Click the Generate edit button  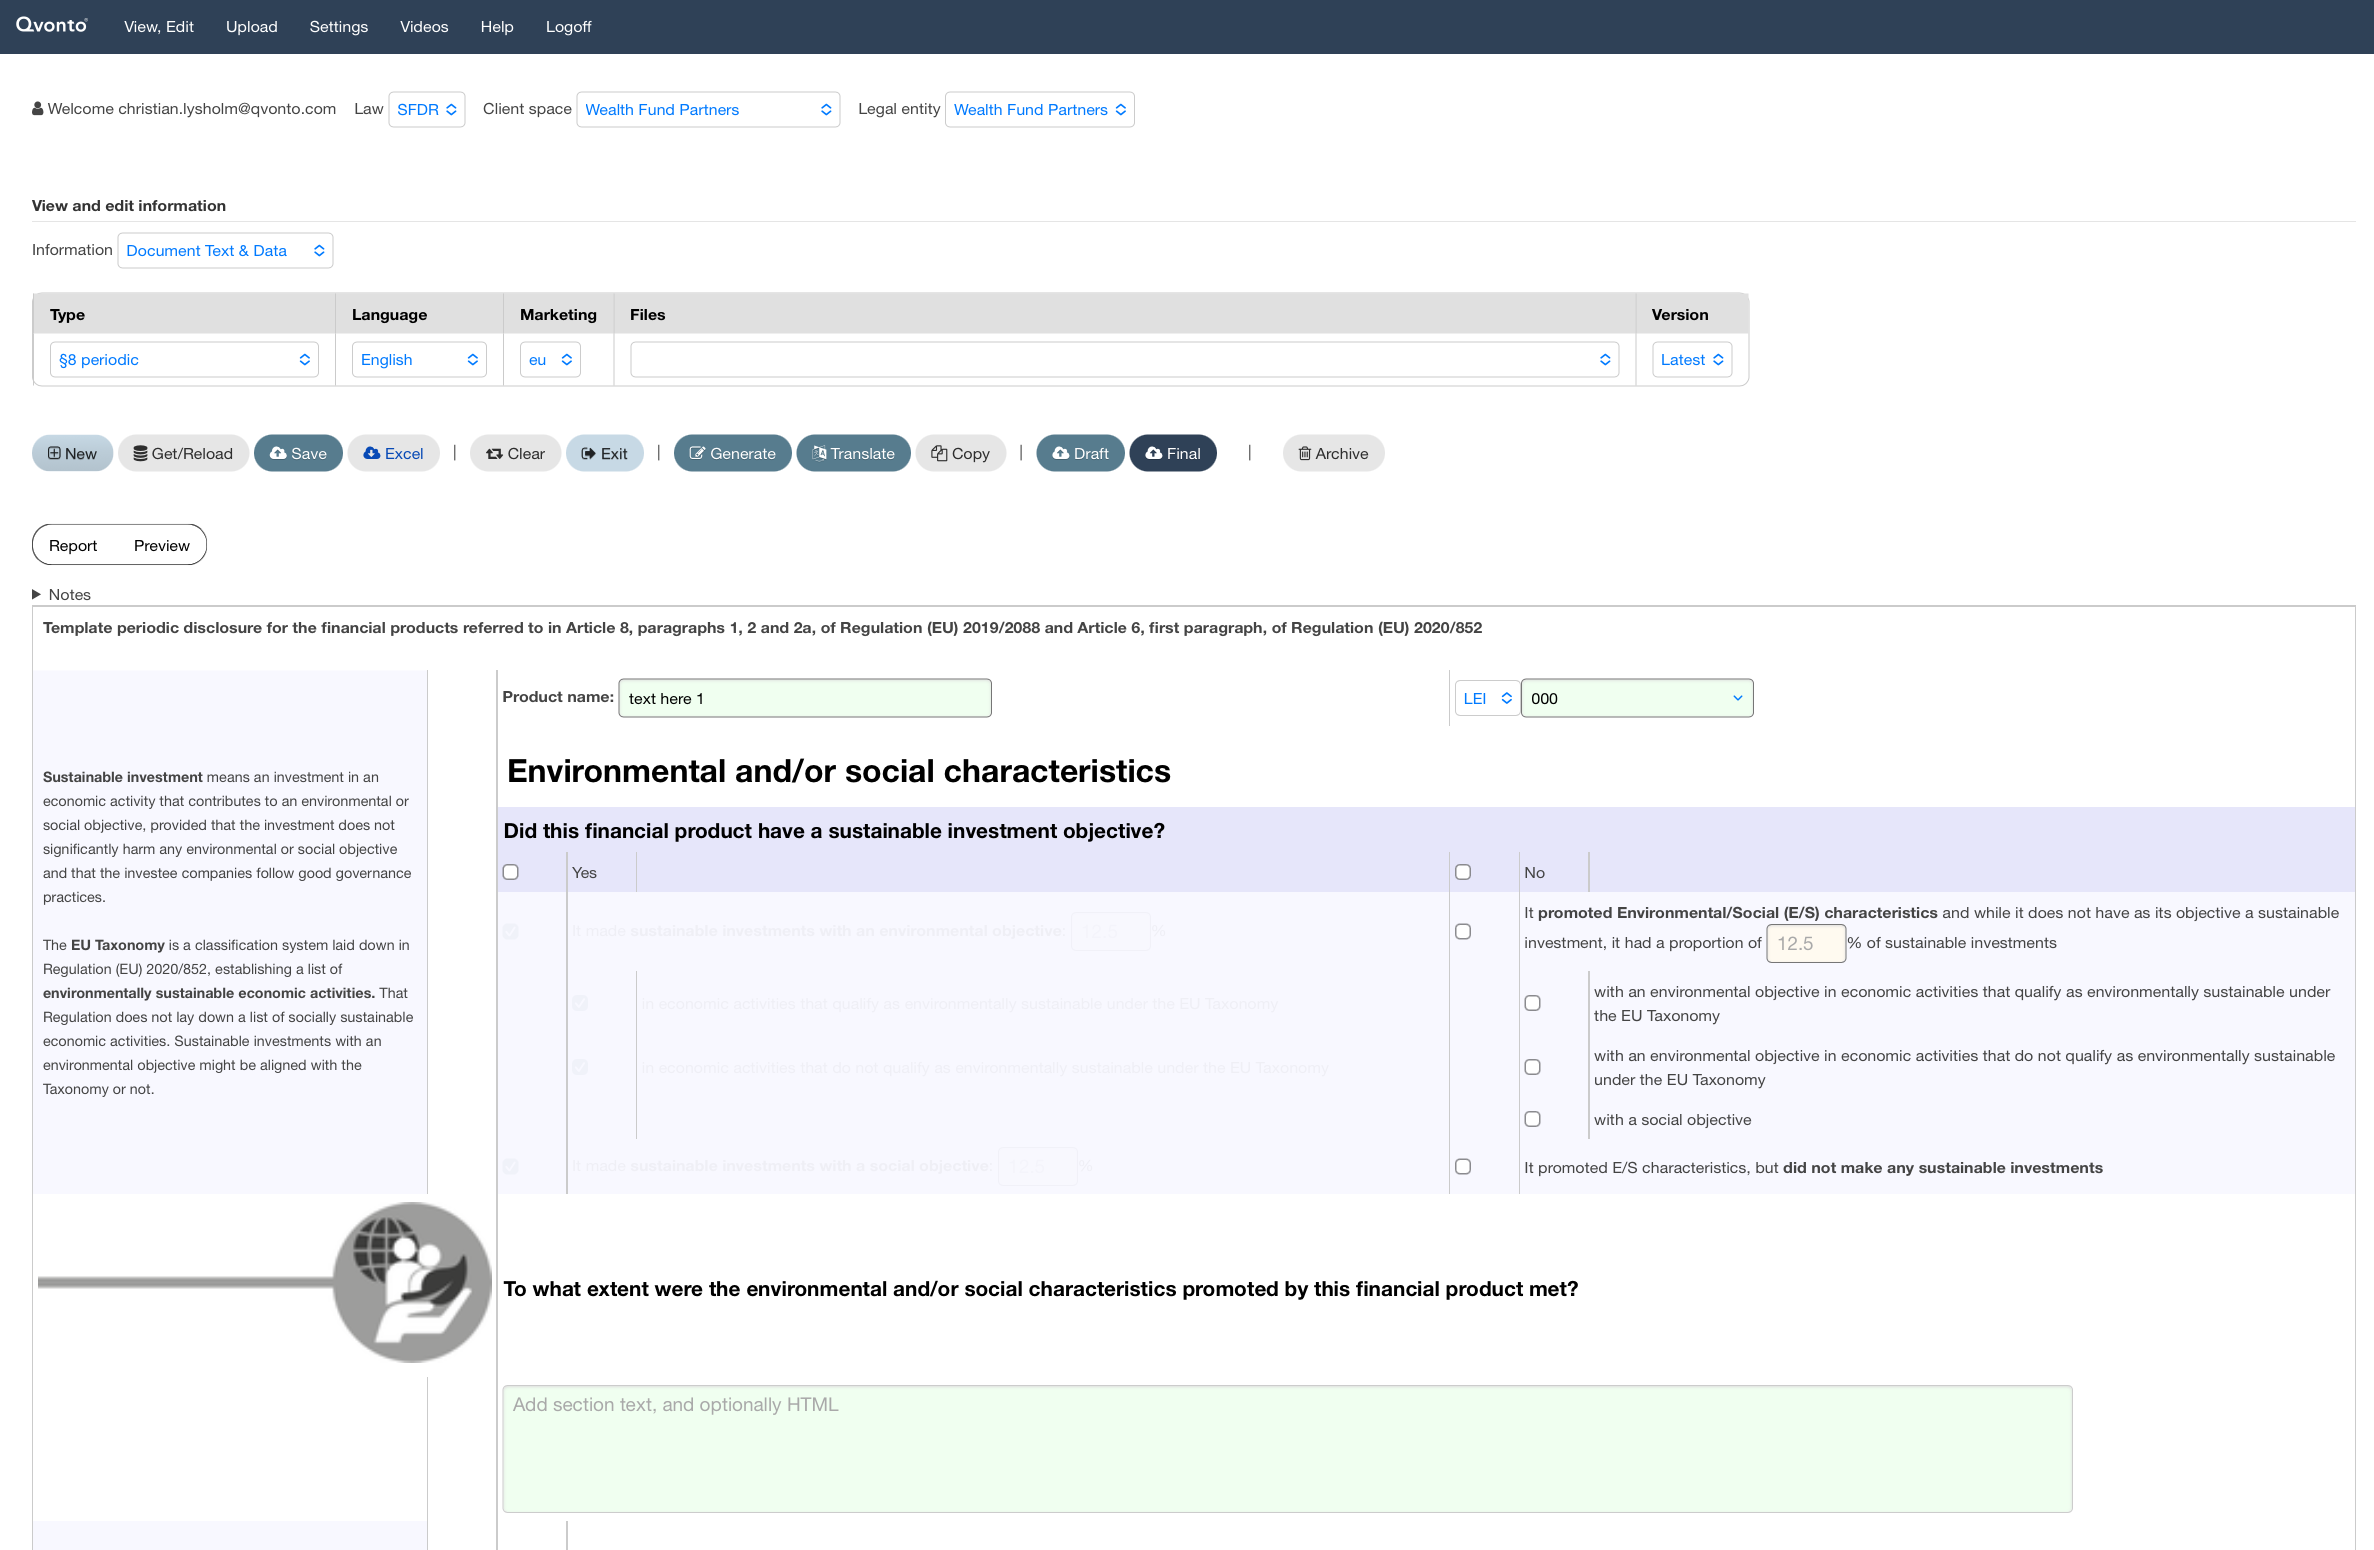click(732, 453)
